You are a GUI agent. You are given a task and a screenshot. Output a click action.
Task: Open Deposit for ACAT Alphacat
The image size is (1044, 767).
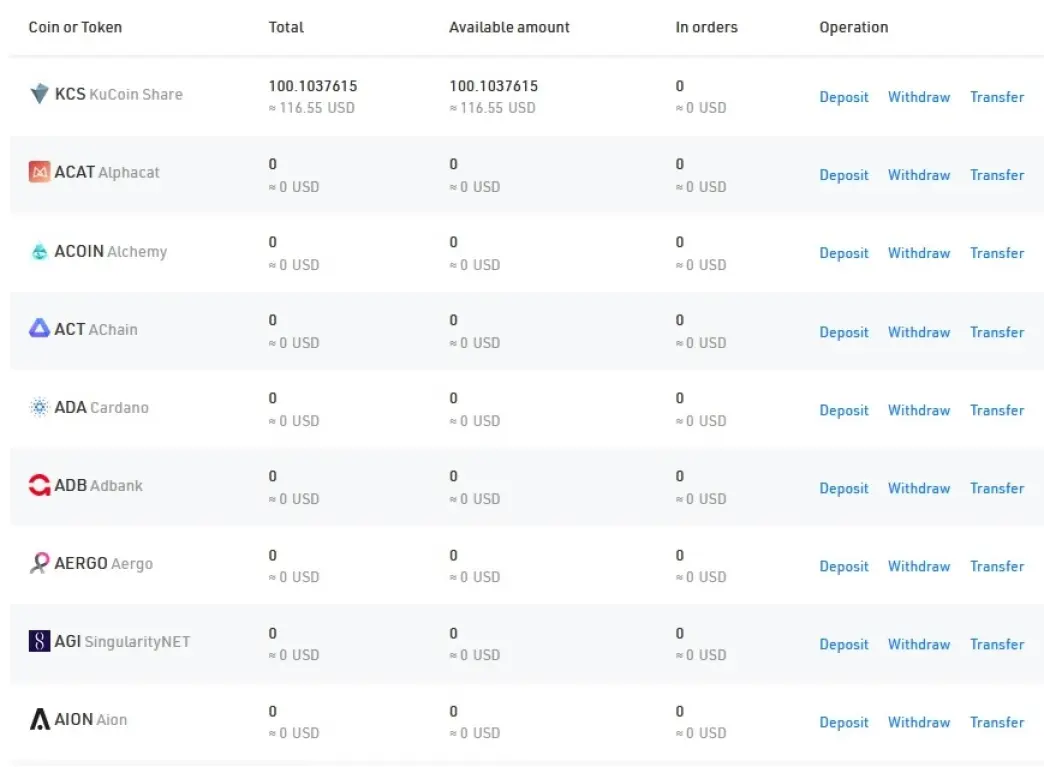(844, 175)
